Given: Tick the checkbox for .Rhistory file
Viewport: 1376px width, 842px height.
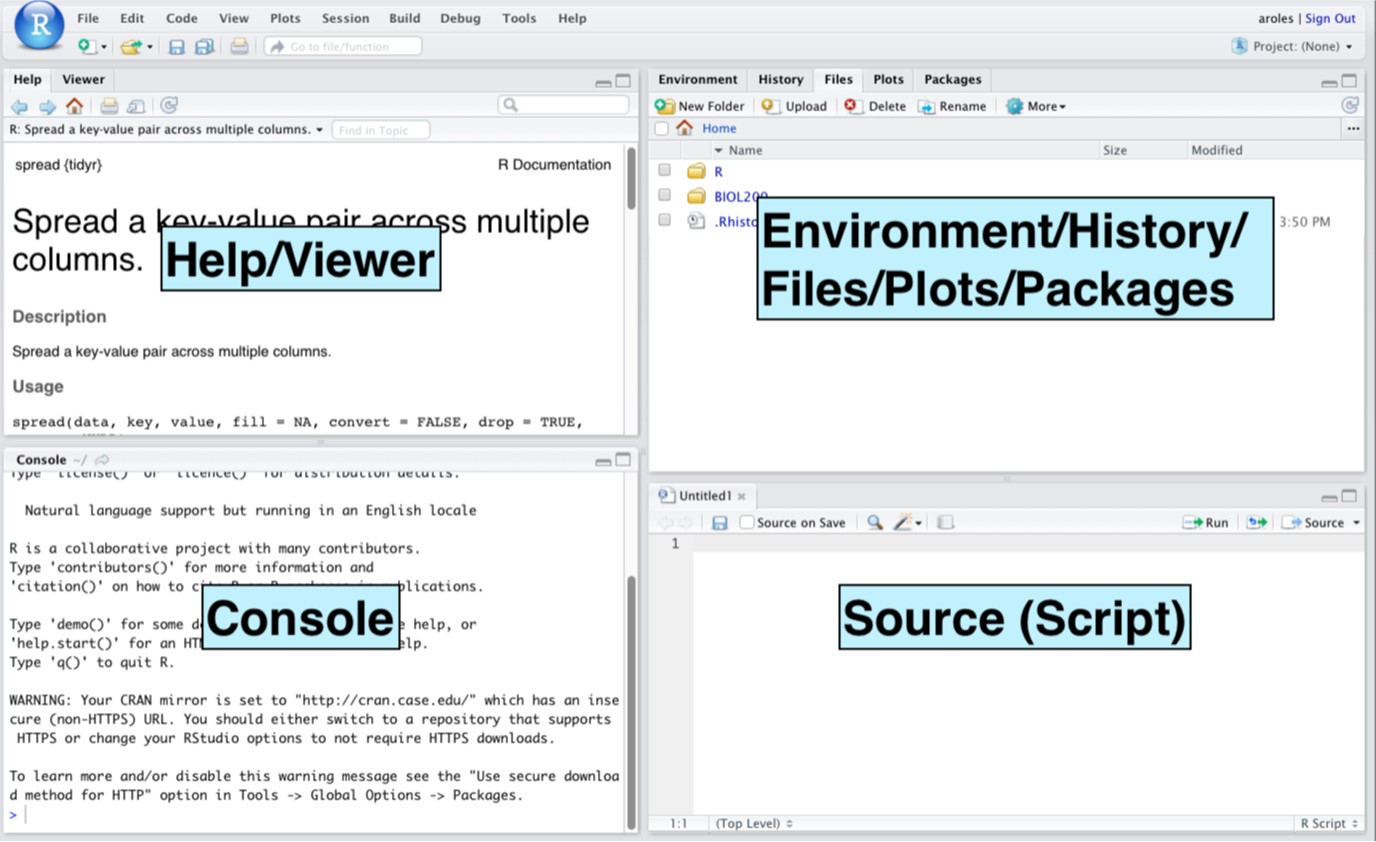Looking at the screenshot, I should click(664, 220).
